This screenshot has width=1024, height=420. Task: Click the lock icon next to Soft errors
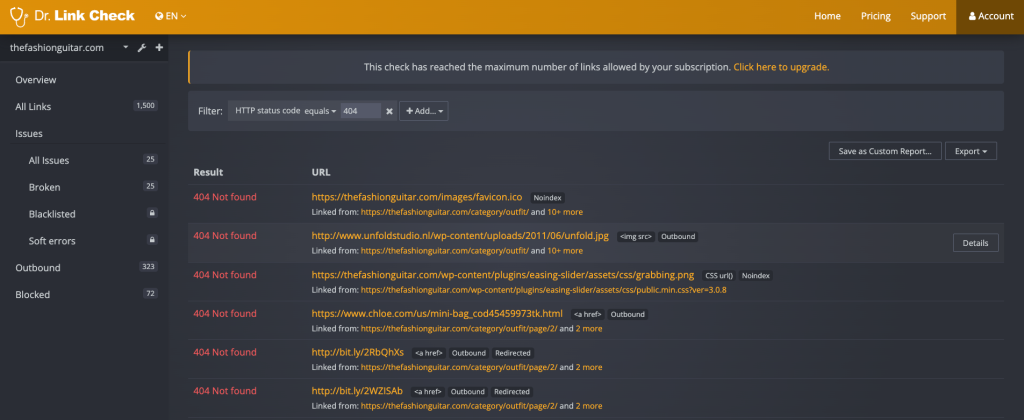point(151,241)
